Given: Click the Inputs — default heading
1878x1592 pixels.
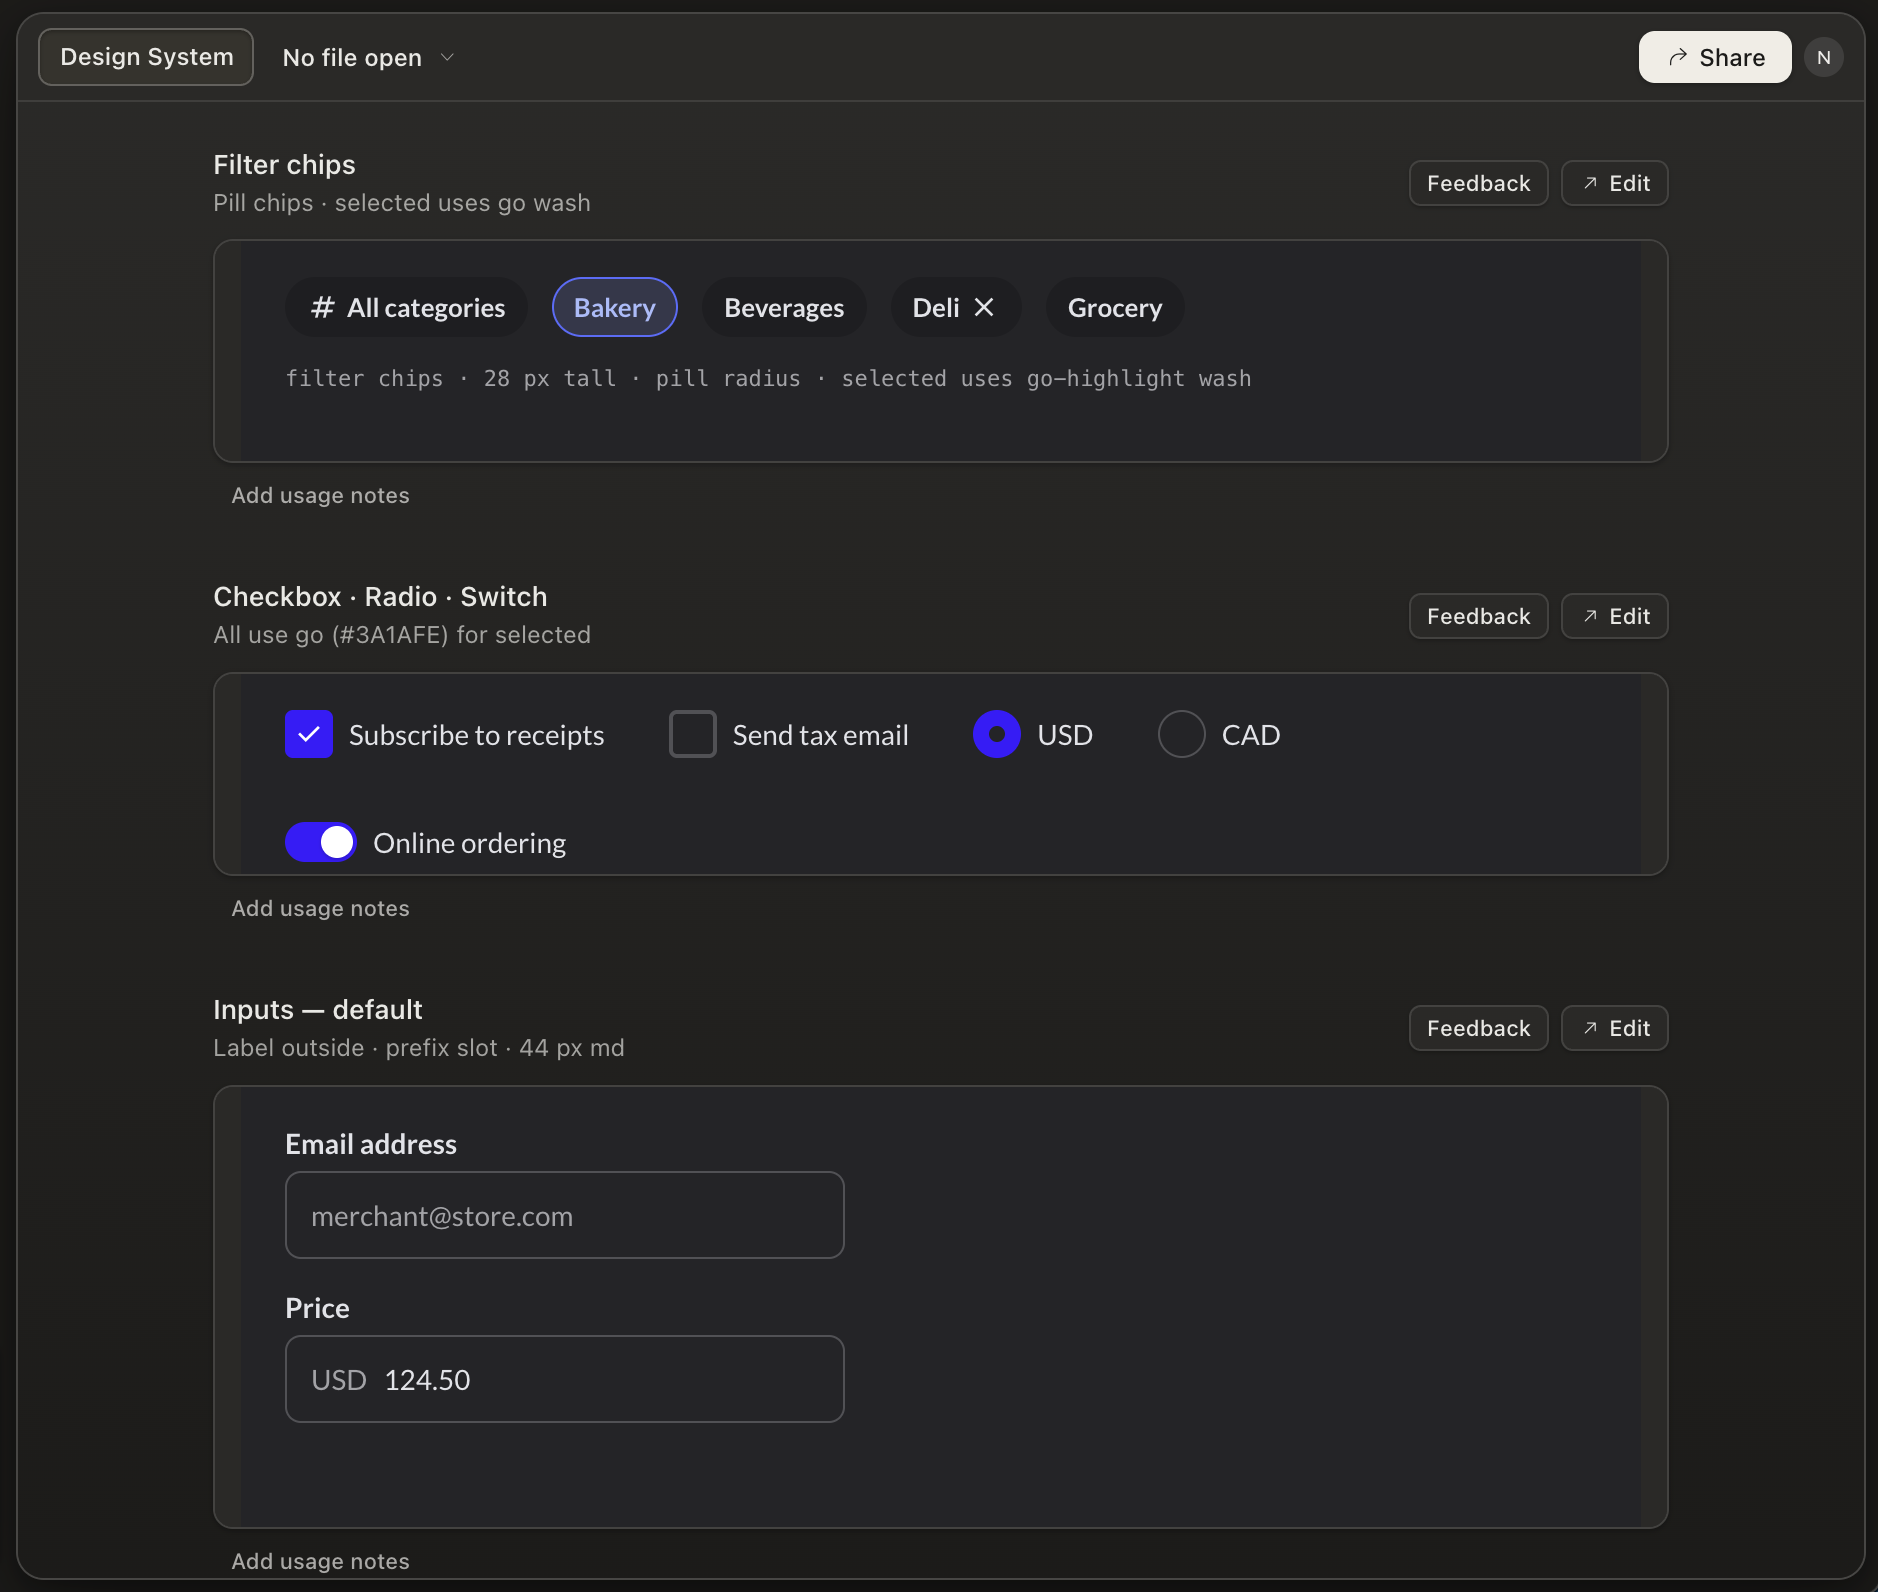Looking at the screenshot, I should [x=317, y=1009].
